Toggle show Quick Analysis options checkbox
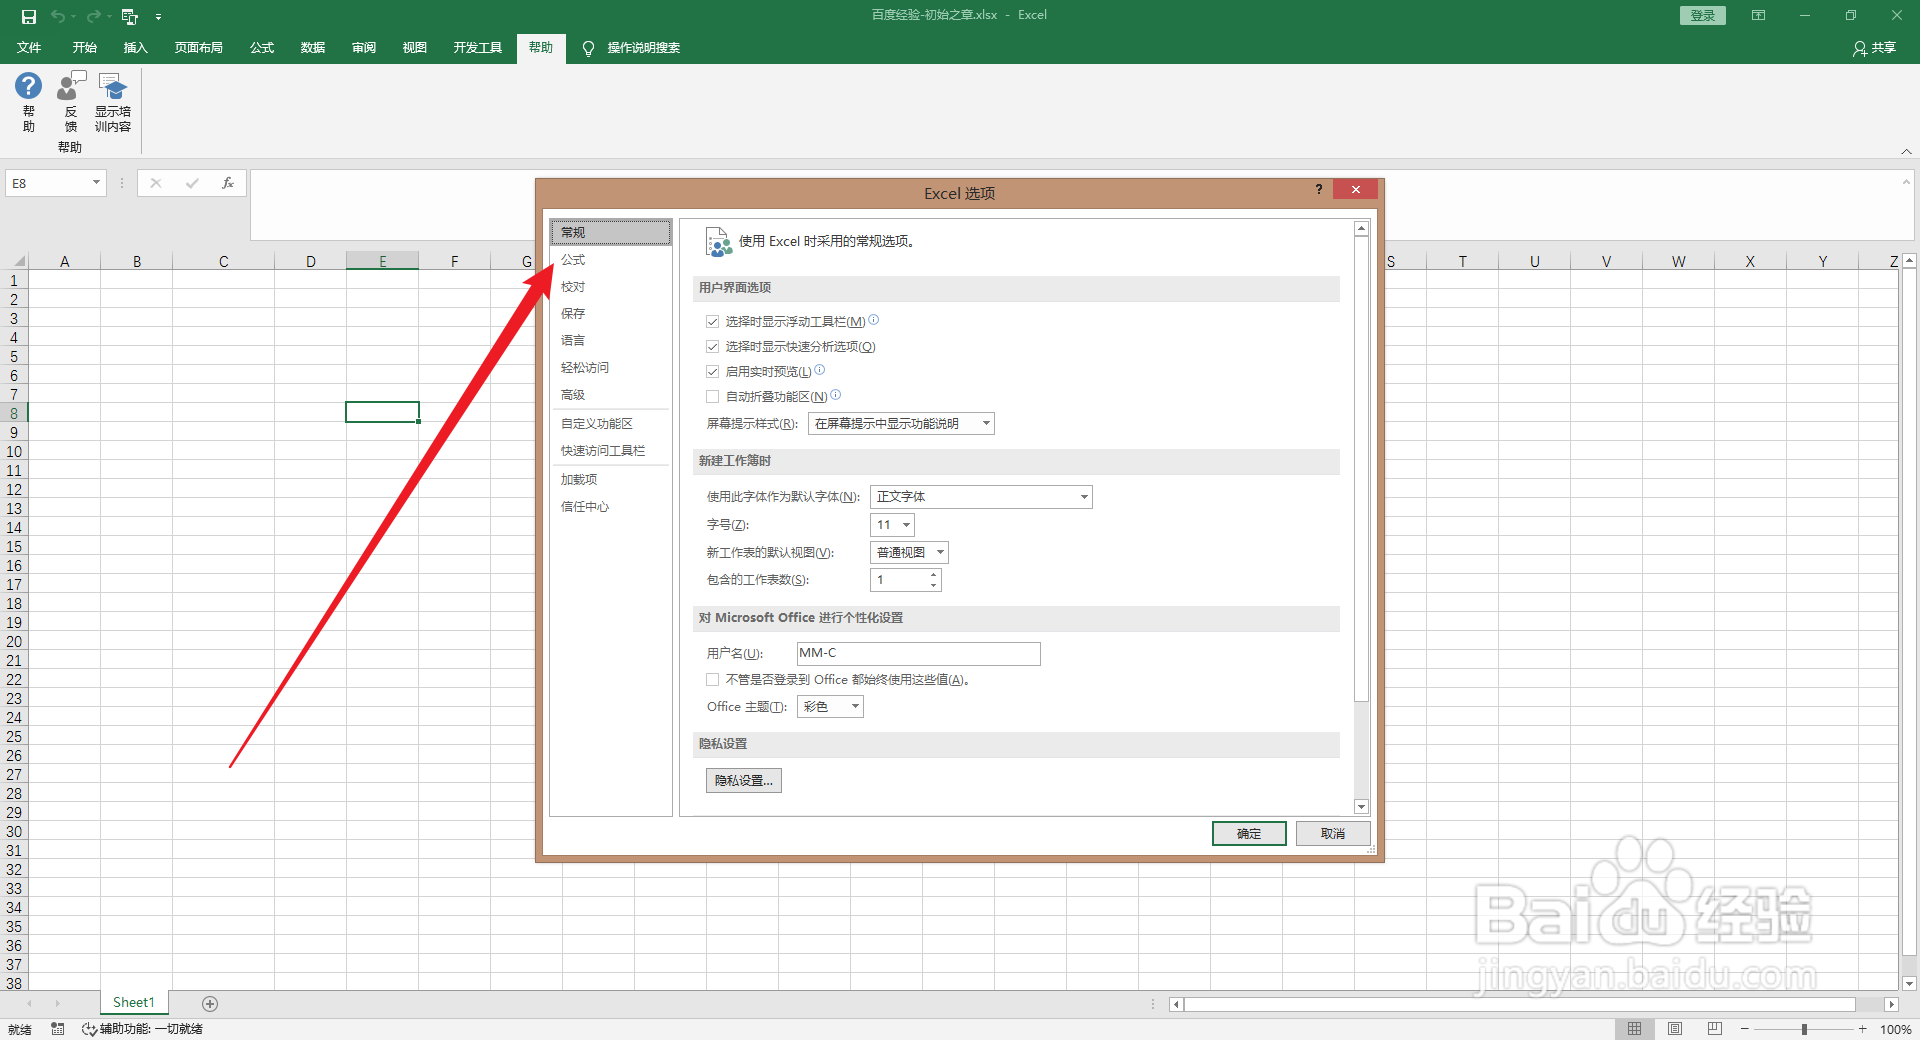 click(x=712, y=347)
